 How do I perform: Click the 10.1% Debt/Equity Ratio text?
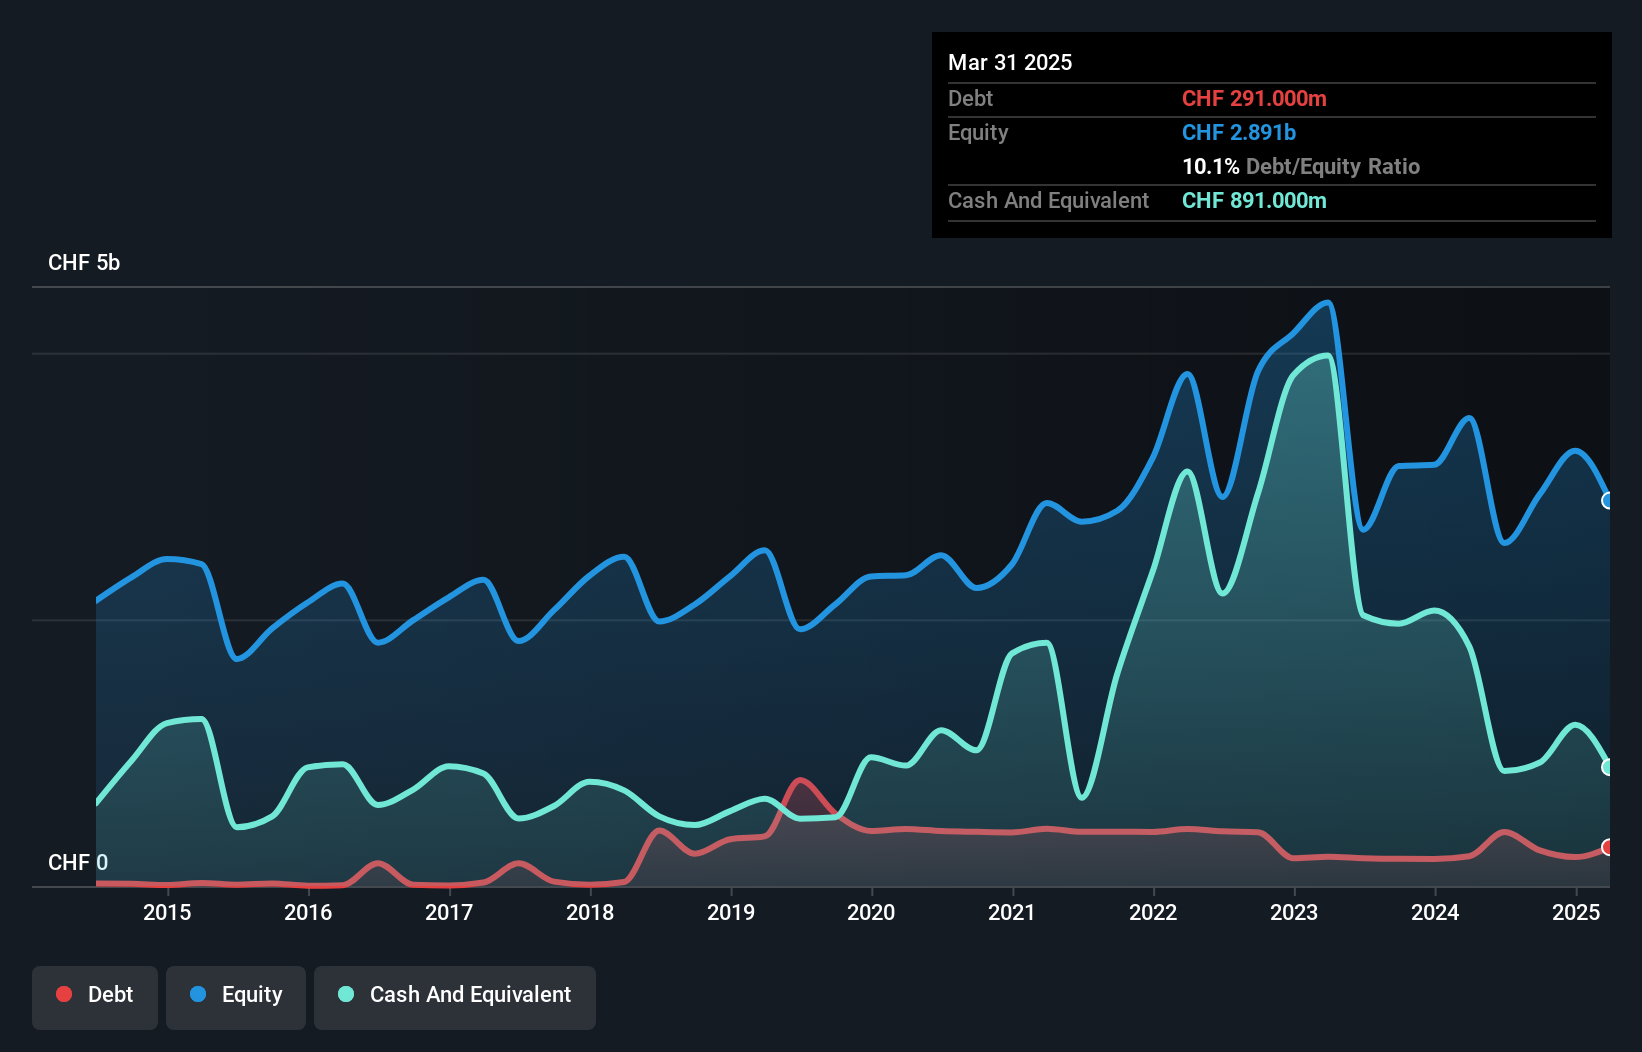[x=1301, y=167]
